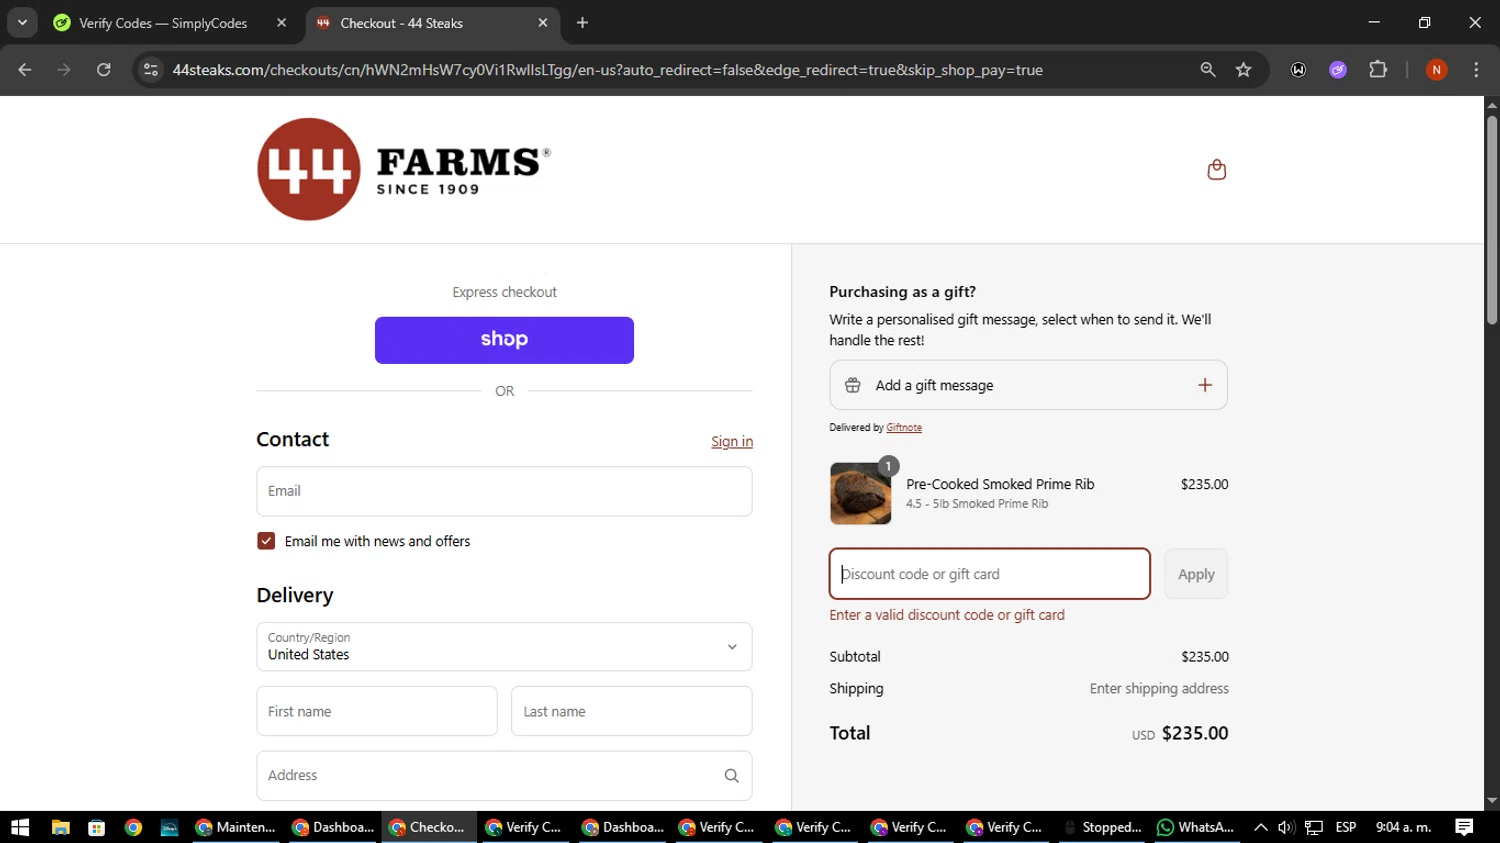Viewport: 1500px width, 843px height.
Task: Click Add a gift message button
Action: point(1028,385)
